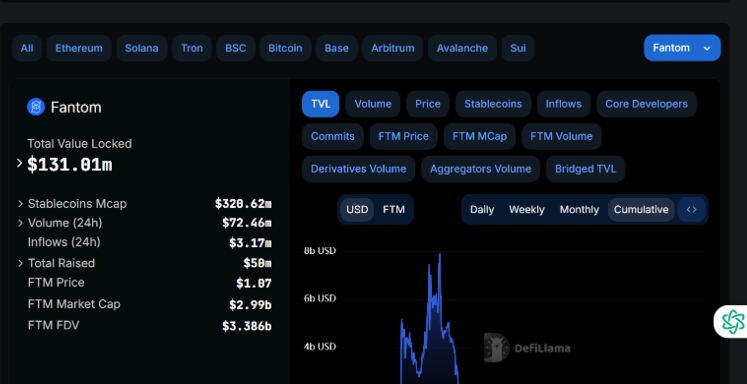Select the Sui chain tab
The image size is (747, 384).
tap(518, 48)
